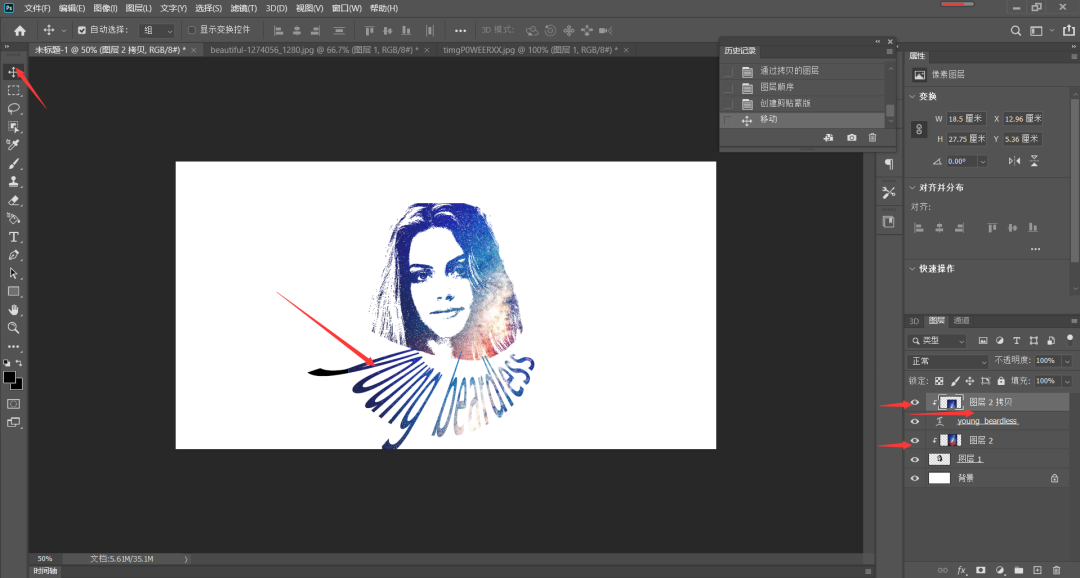
Task: Select the Lasso tool
Action: pyautogui.click(x=14, y=108)
